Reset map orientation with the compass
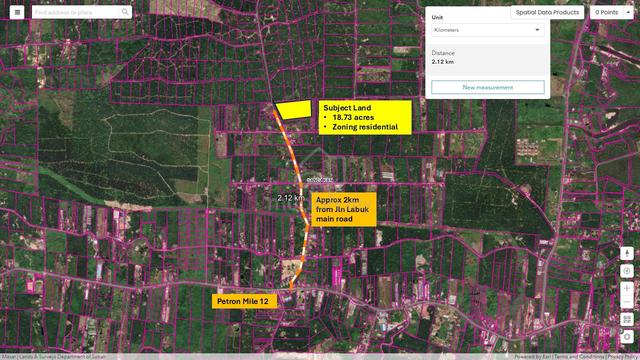Screen dimensions: 640x360 point(627,253)
